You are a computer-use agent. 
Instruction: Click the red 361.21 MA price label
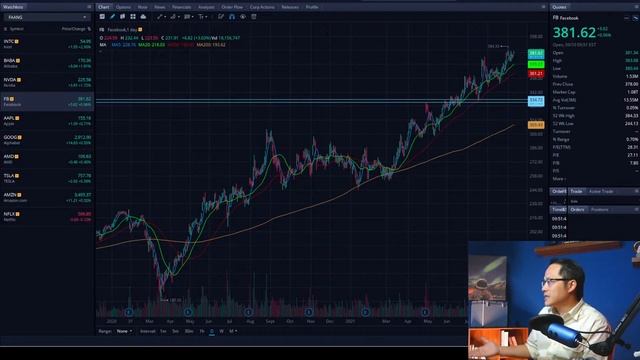coord(536,74)
